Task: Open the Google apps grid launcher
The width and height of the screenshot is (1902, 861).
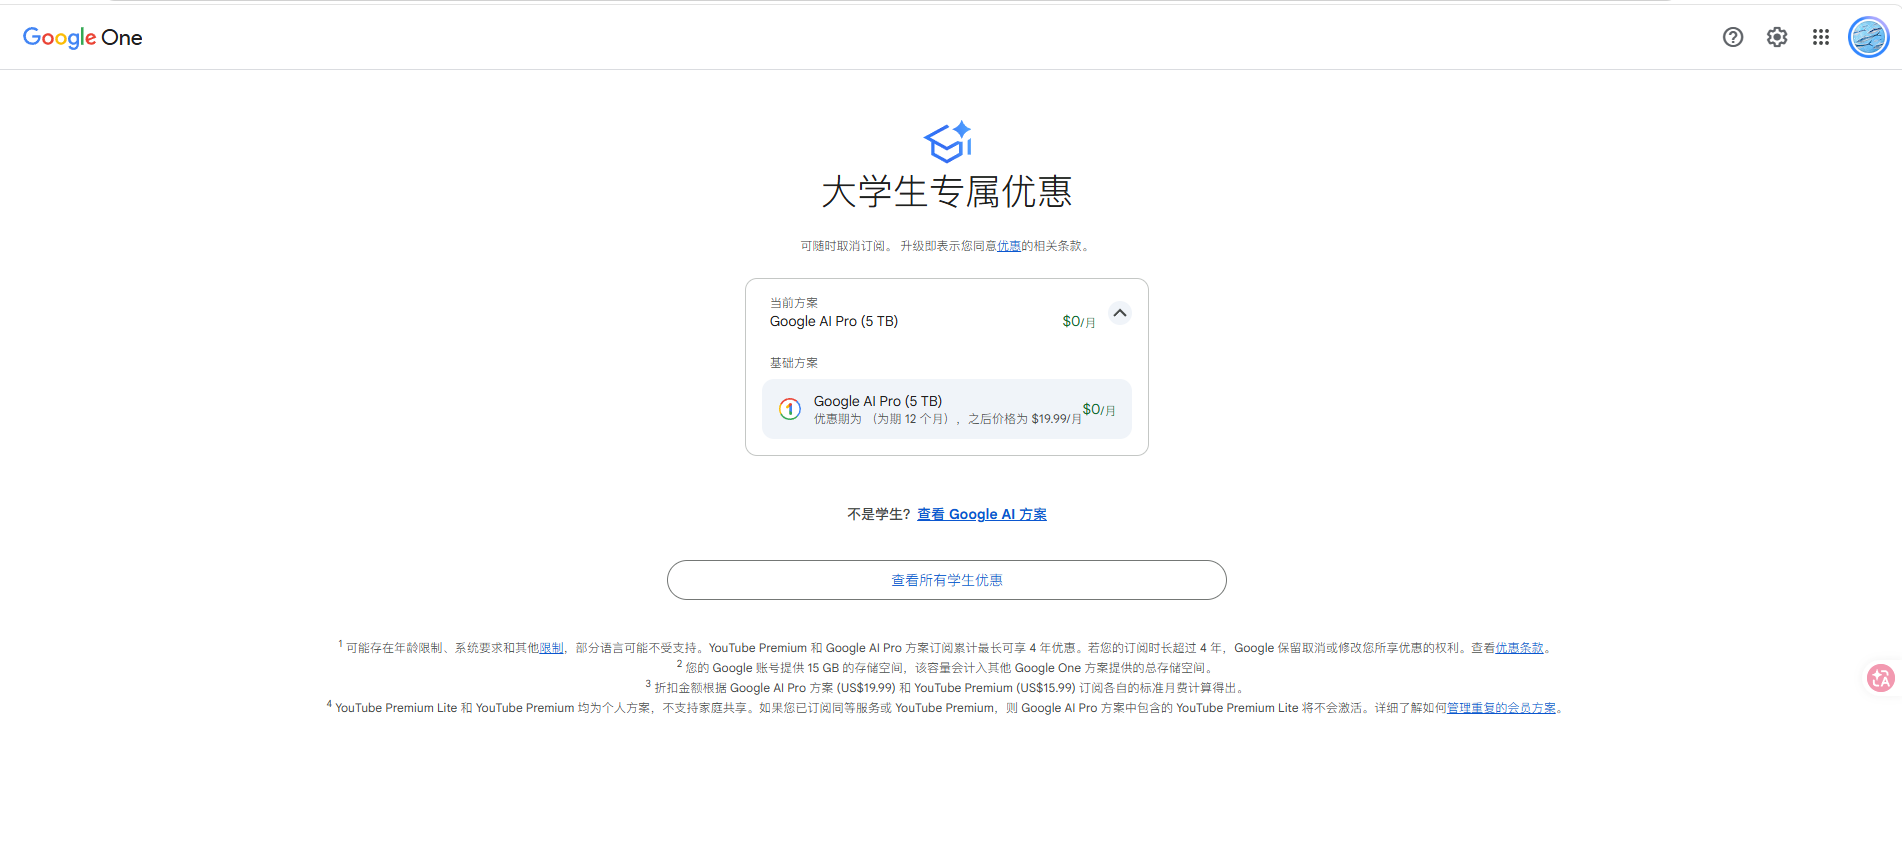Action: (1821, 37)
